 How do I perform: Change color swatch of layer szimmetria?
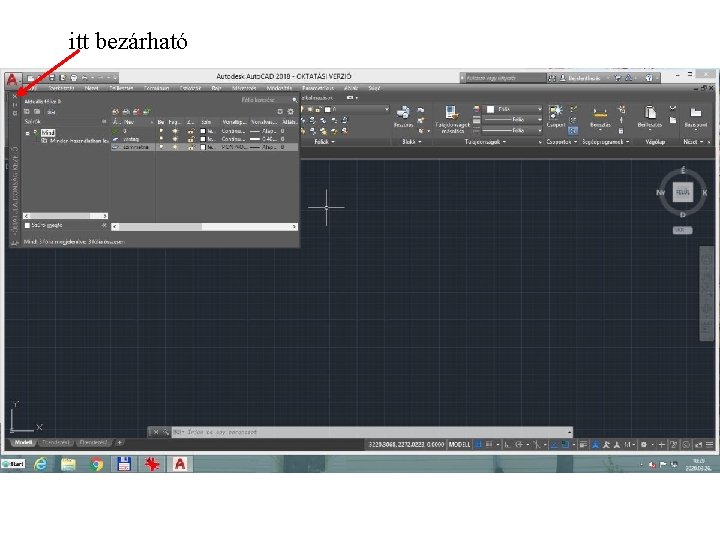point(203,147)
